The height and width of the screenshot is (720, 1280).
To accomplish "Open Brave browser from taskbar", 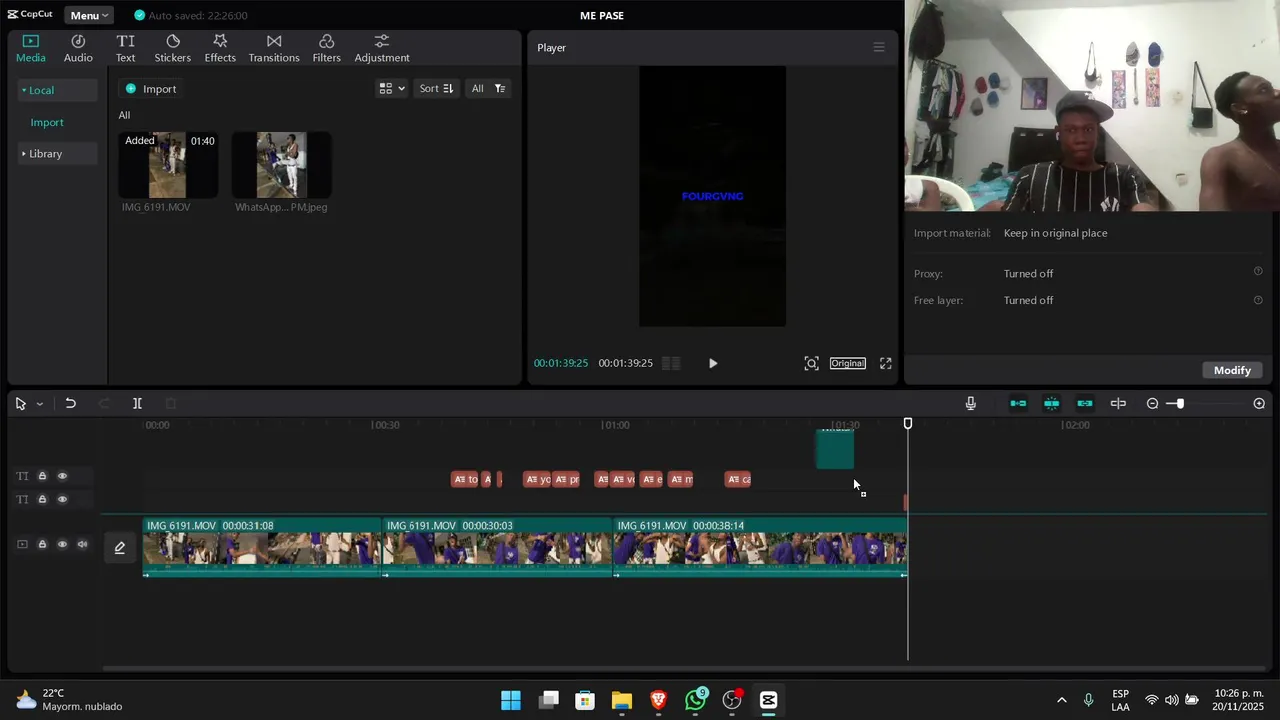I will [658, 700].
